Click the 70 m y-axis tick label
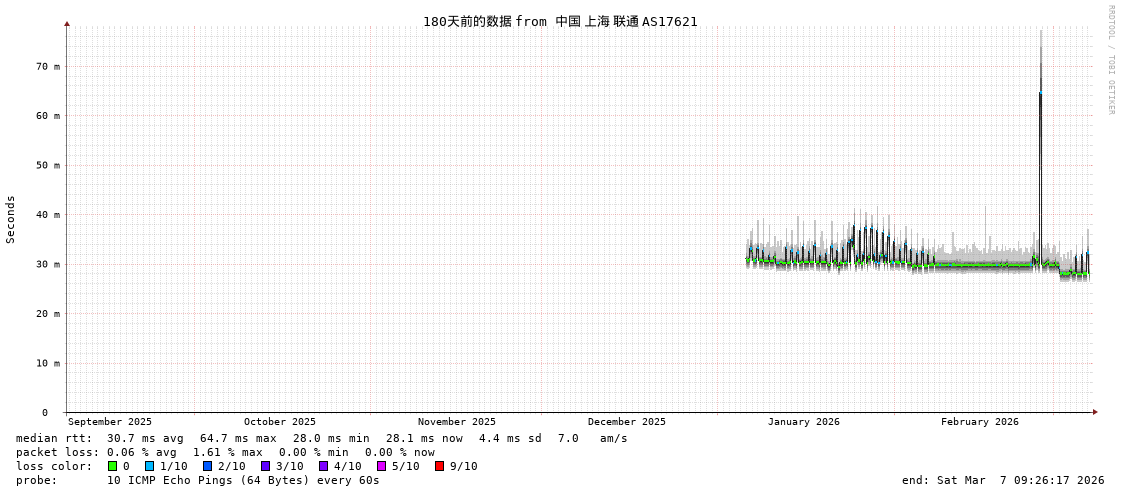The width and height of the screenshot is (1121, 494). click(49, 66)
